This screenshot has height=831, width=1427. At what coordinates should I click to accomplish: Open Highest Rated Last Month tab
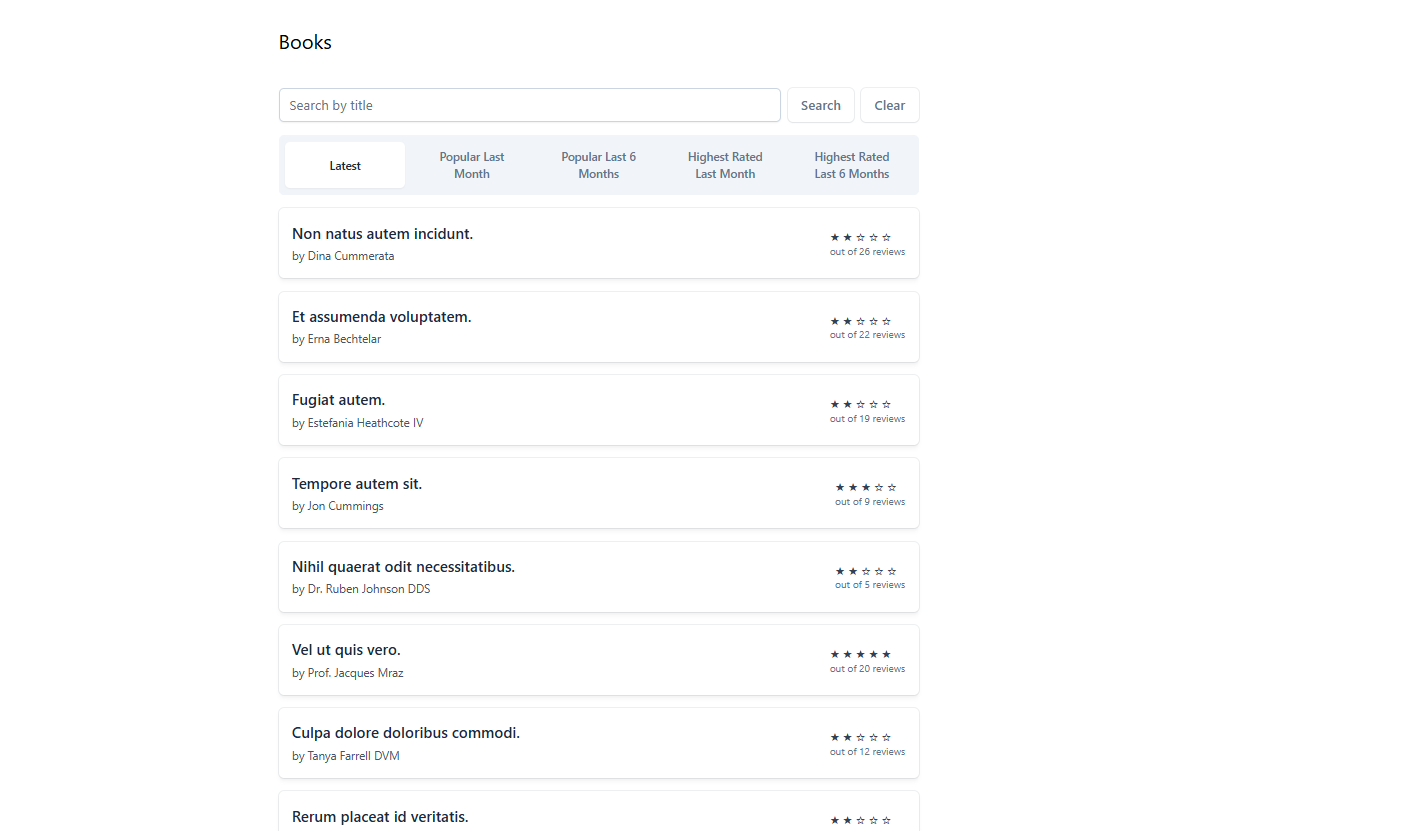725,165
